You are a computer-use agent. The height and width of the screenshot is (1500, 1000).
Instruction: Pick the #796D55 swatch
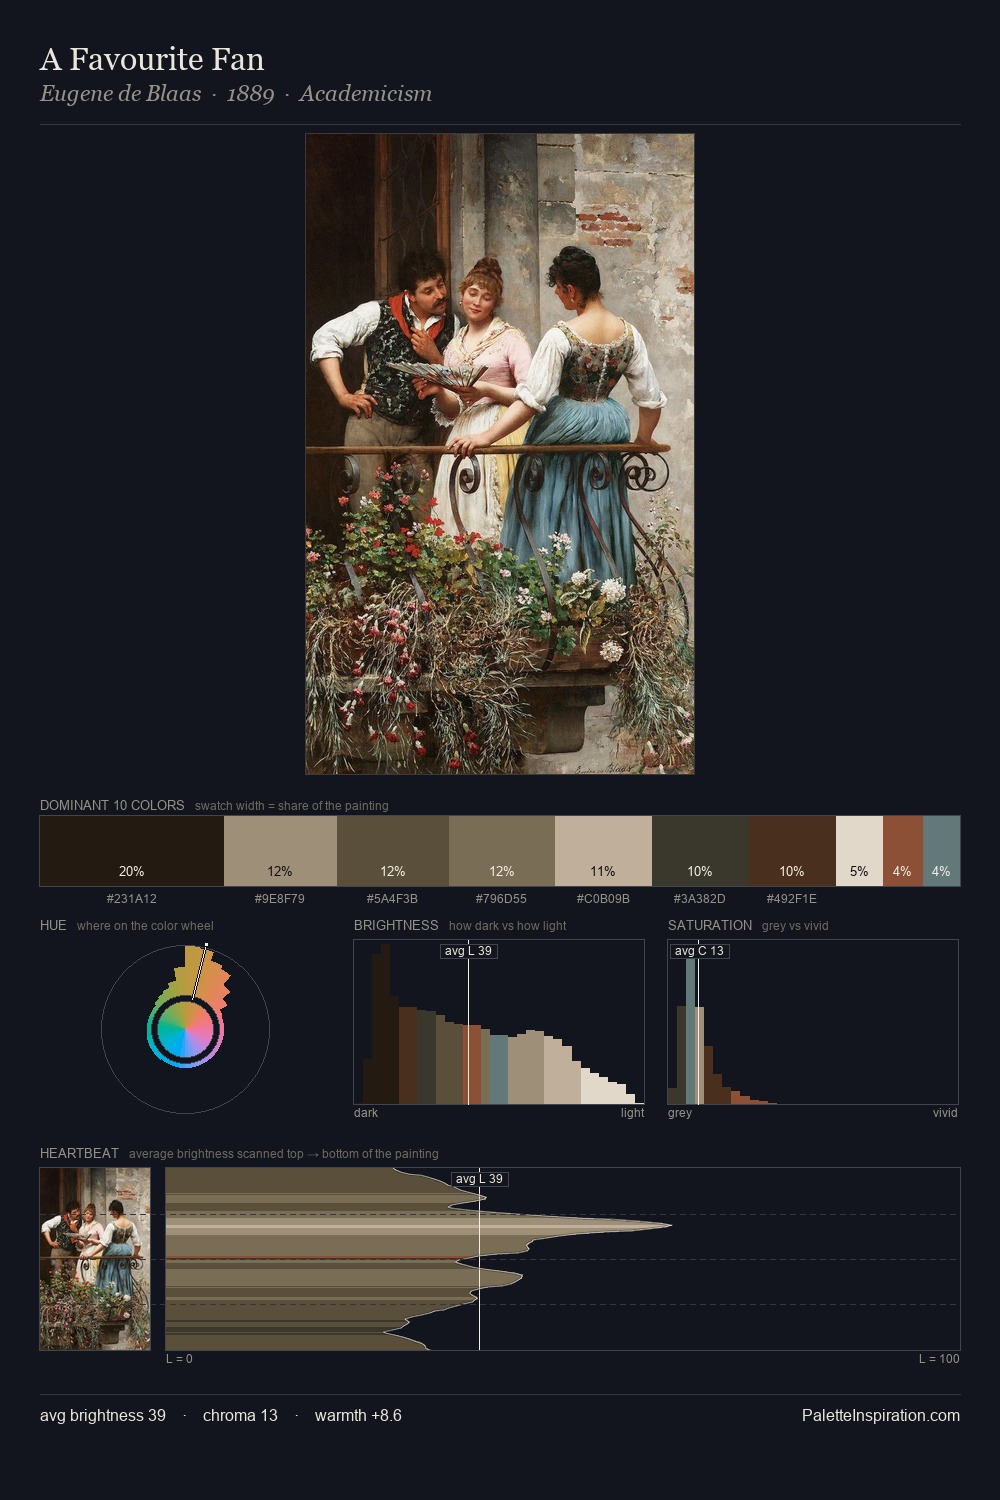point(502,851)
